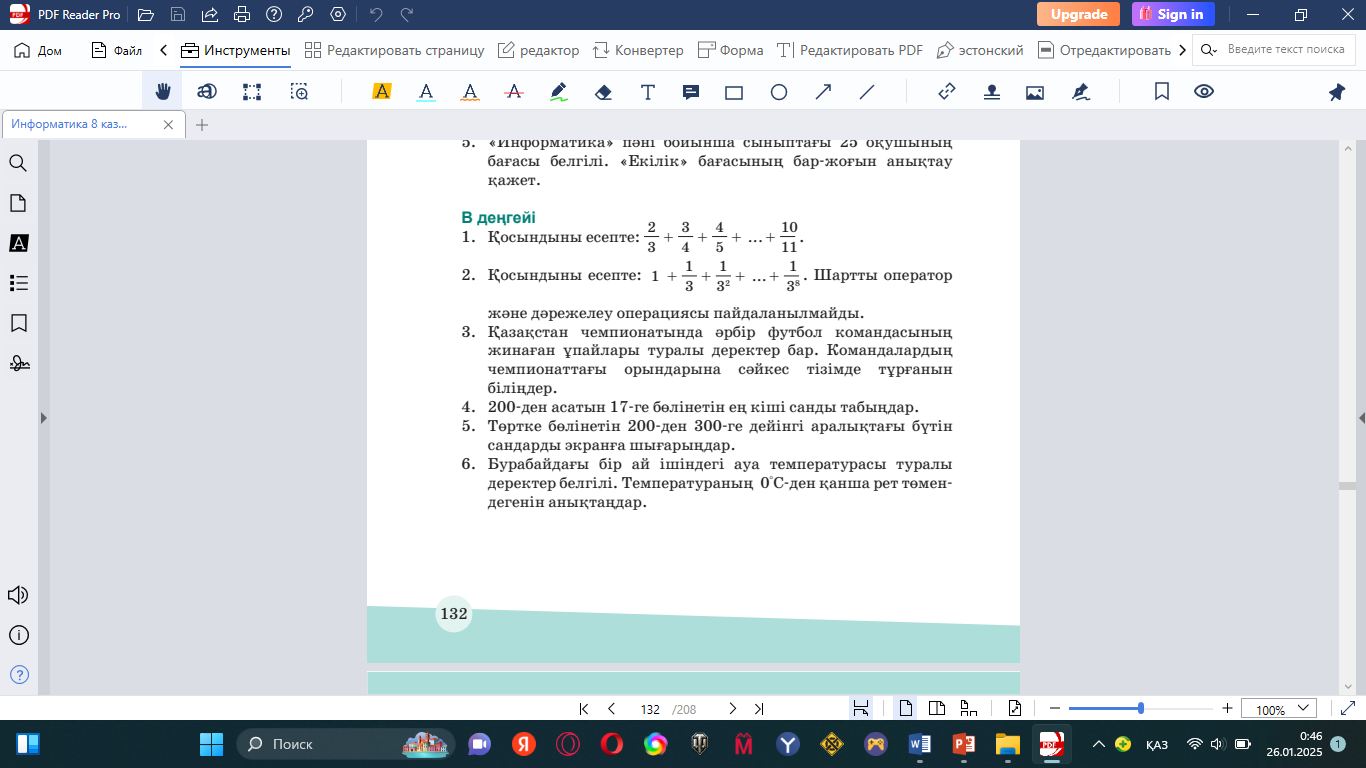Switch to the Форма tab
This screenshot has width=1366, height=768.
[730, 50]
